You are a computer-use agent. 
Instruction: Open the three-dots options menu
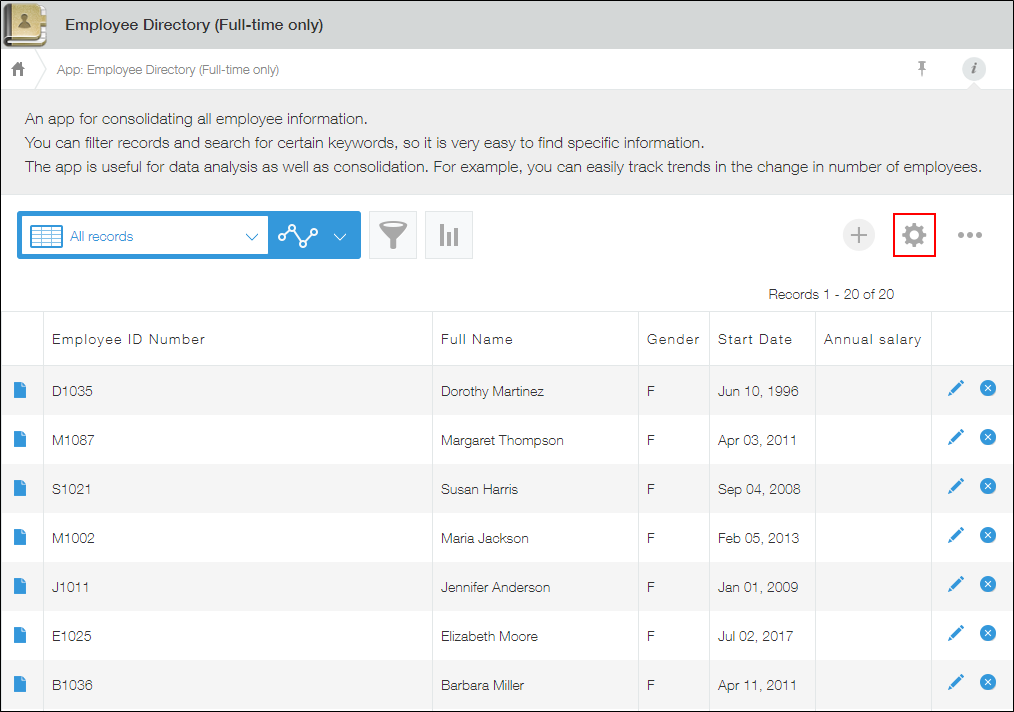pos(969,235)
